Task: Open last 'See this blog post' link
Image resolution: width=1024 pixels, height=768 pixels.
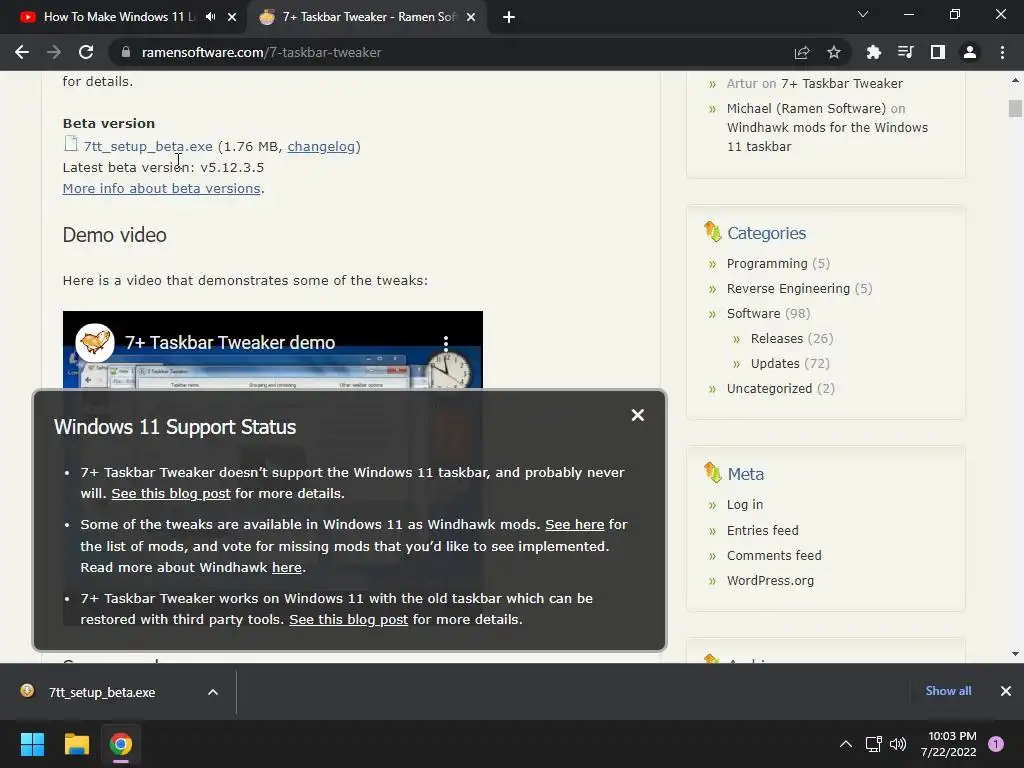Action: pyautogui.click(x=348, y=619)
